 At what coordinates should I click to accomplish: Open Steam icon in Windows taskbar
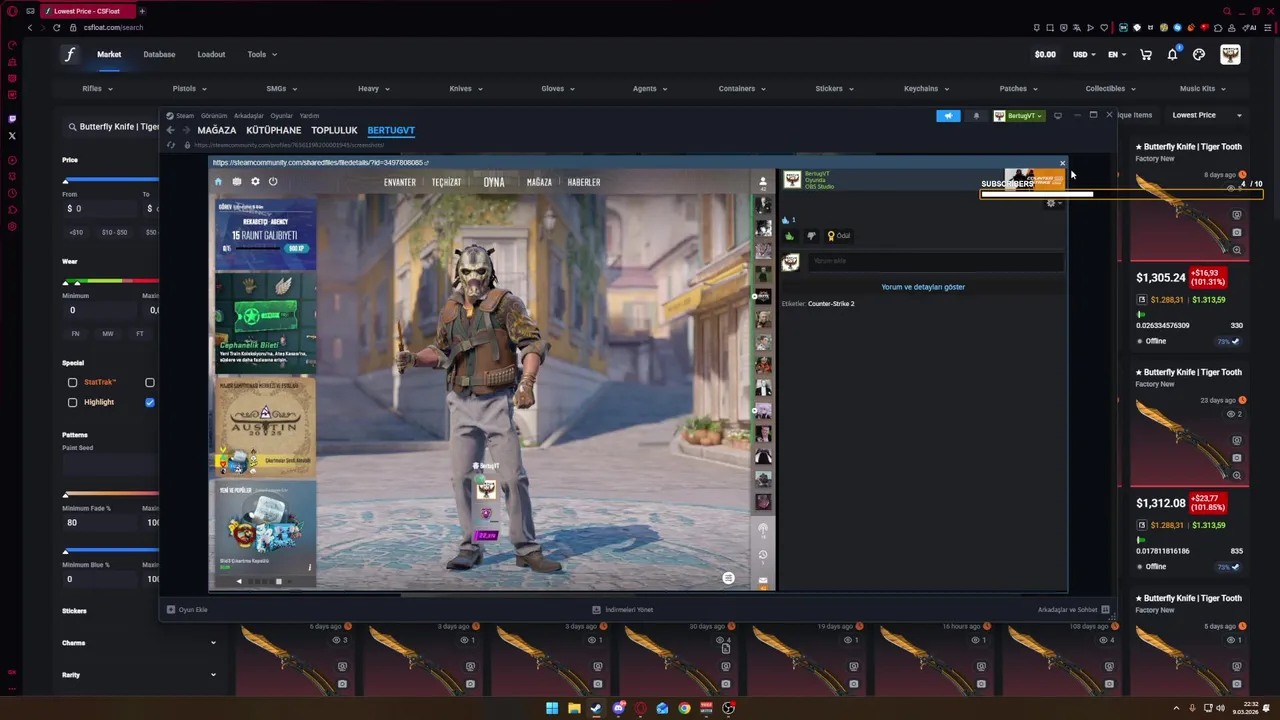(596, 708)
